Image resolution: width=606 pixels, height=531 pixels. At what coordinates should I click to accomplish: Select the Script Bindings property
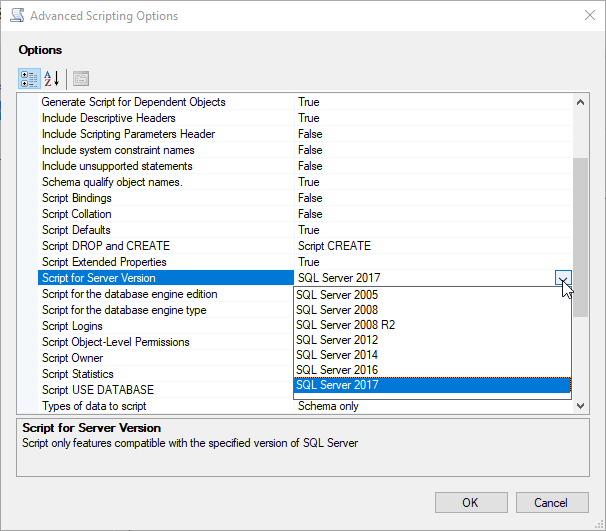166,198
